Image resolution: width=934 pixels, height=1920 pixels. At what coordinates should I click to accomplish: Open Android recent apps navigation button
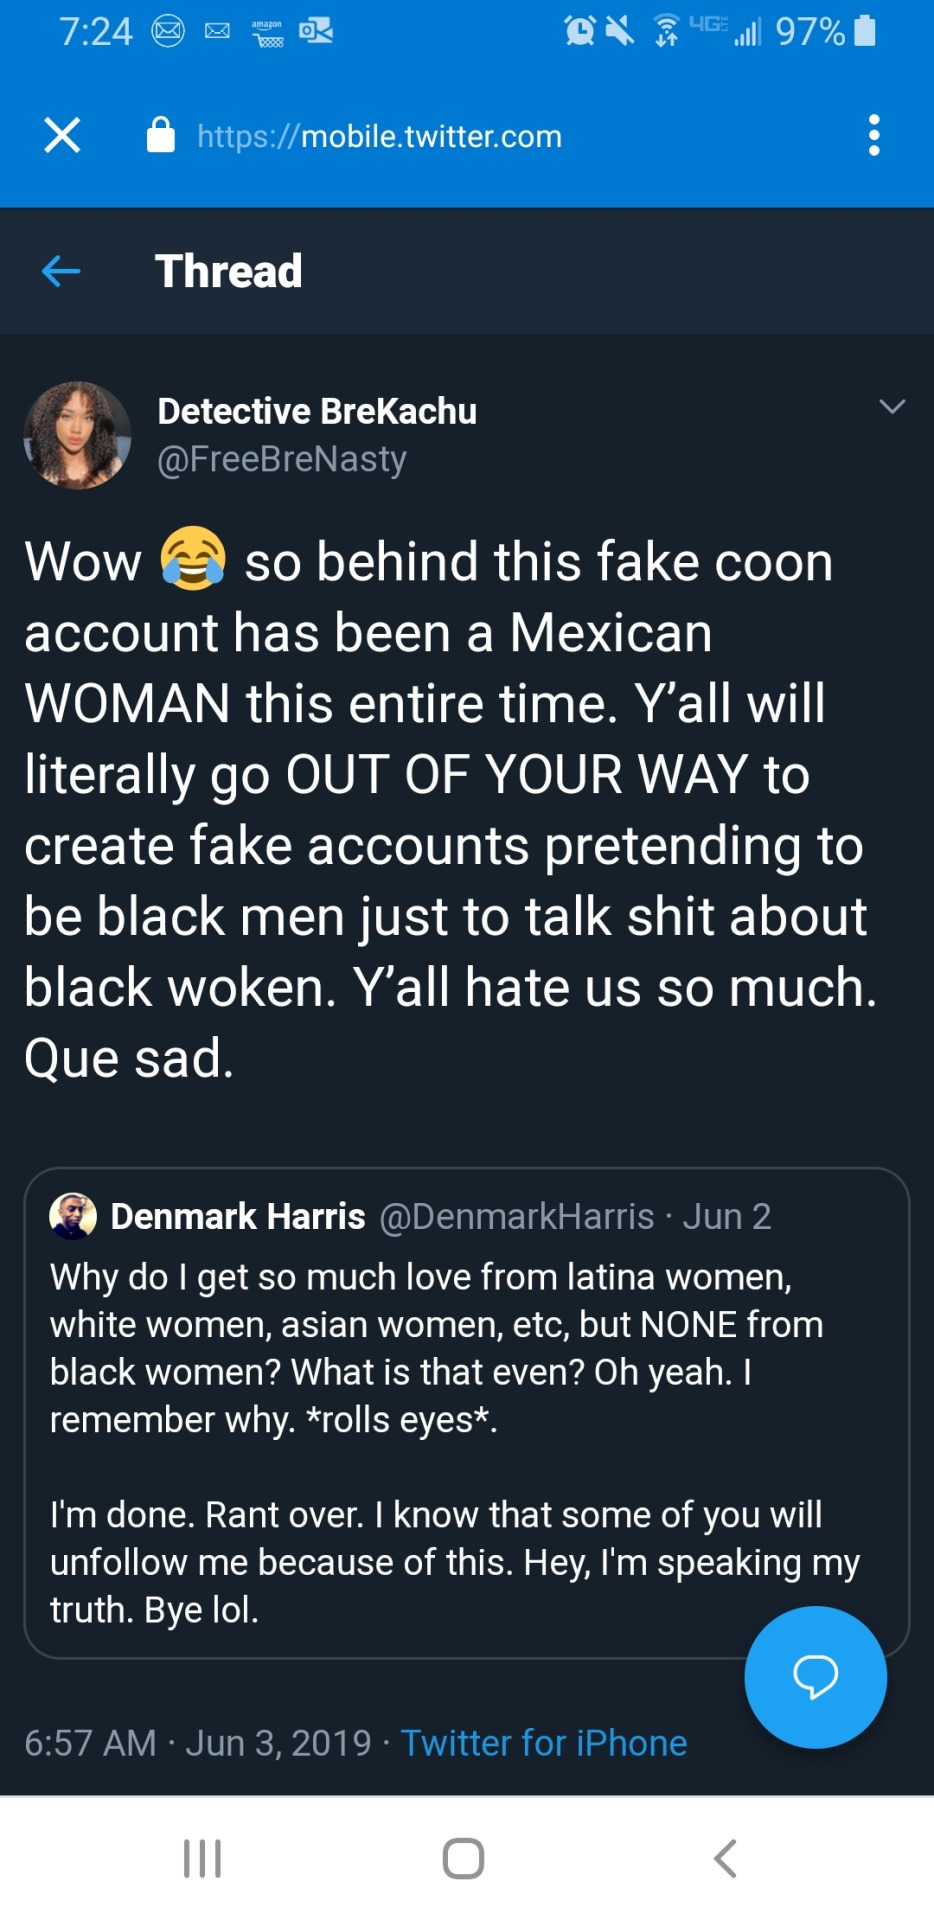tap(202, 1858)
